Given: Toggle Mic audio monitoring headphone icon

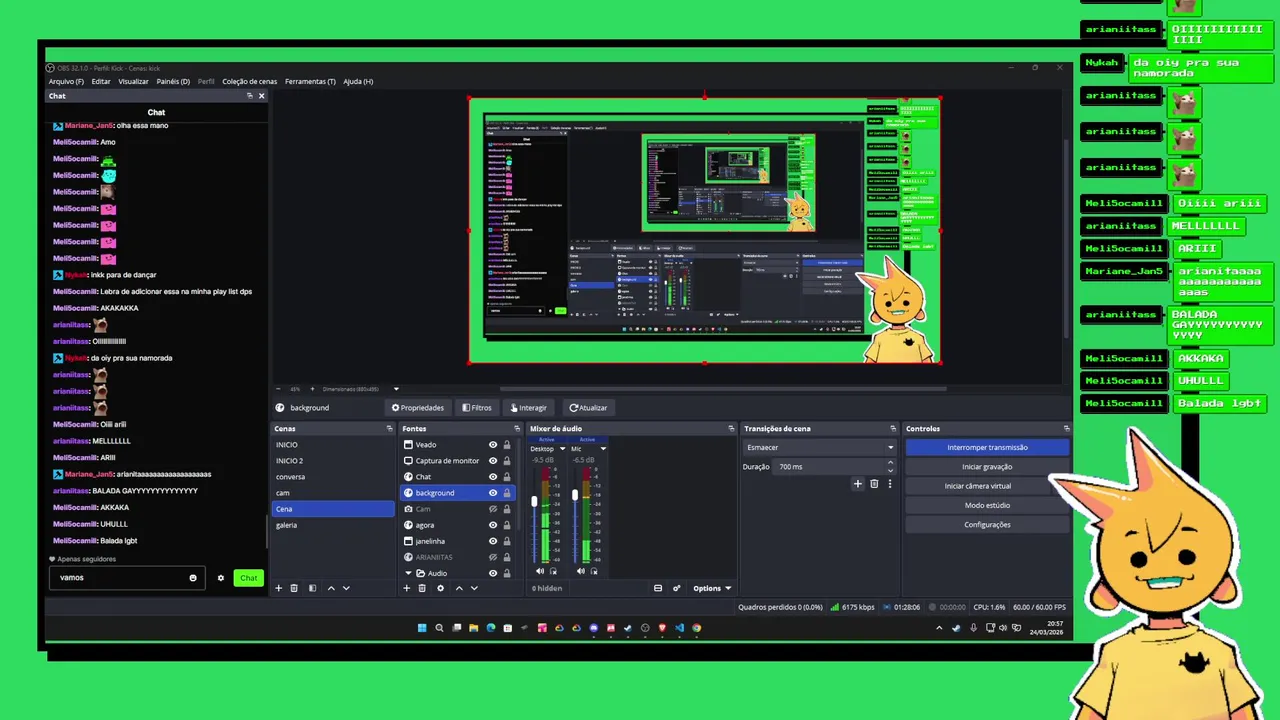Looking at the screenshot, I should [x=594, y=571].
